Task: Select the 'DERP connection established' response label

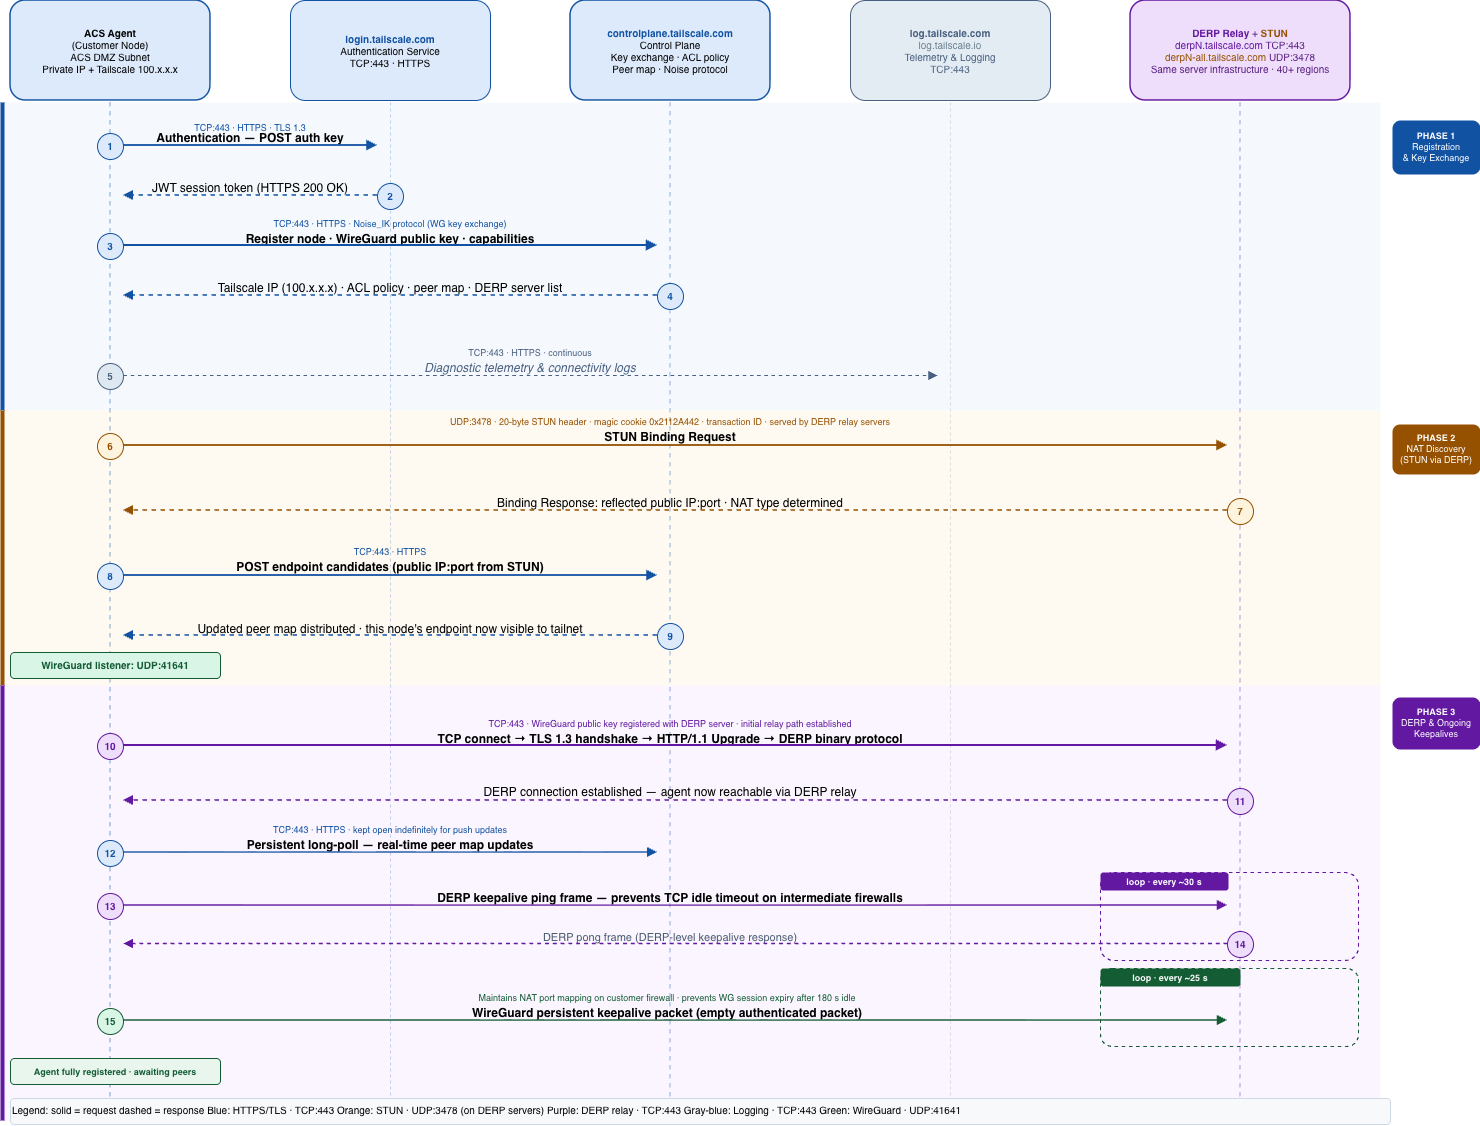Action: 670,792
